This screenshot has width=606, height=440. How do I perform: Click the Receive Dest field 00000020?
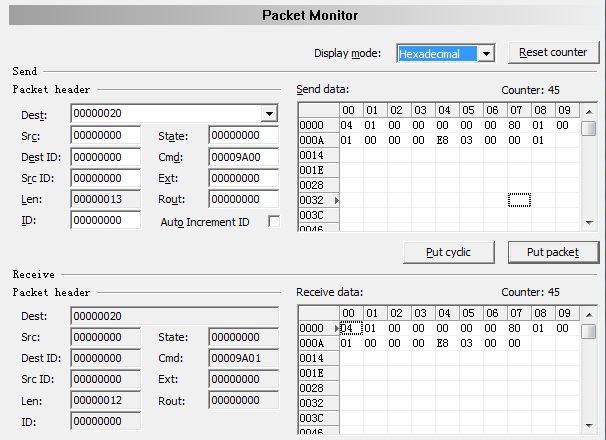[175, 316]
